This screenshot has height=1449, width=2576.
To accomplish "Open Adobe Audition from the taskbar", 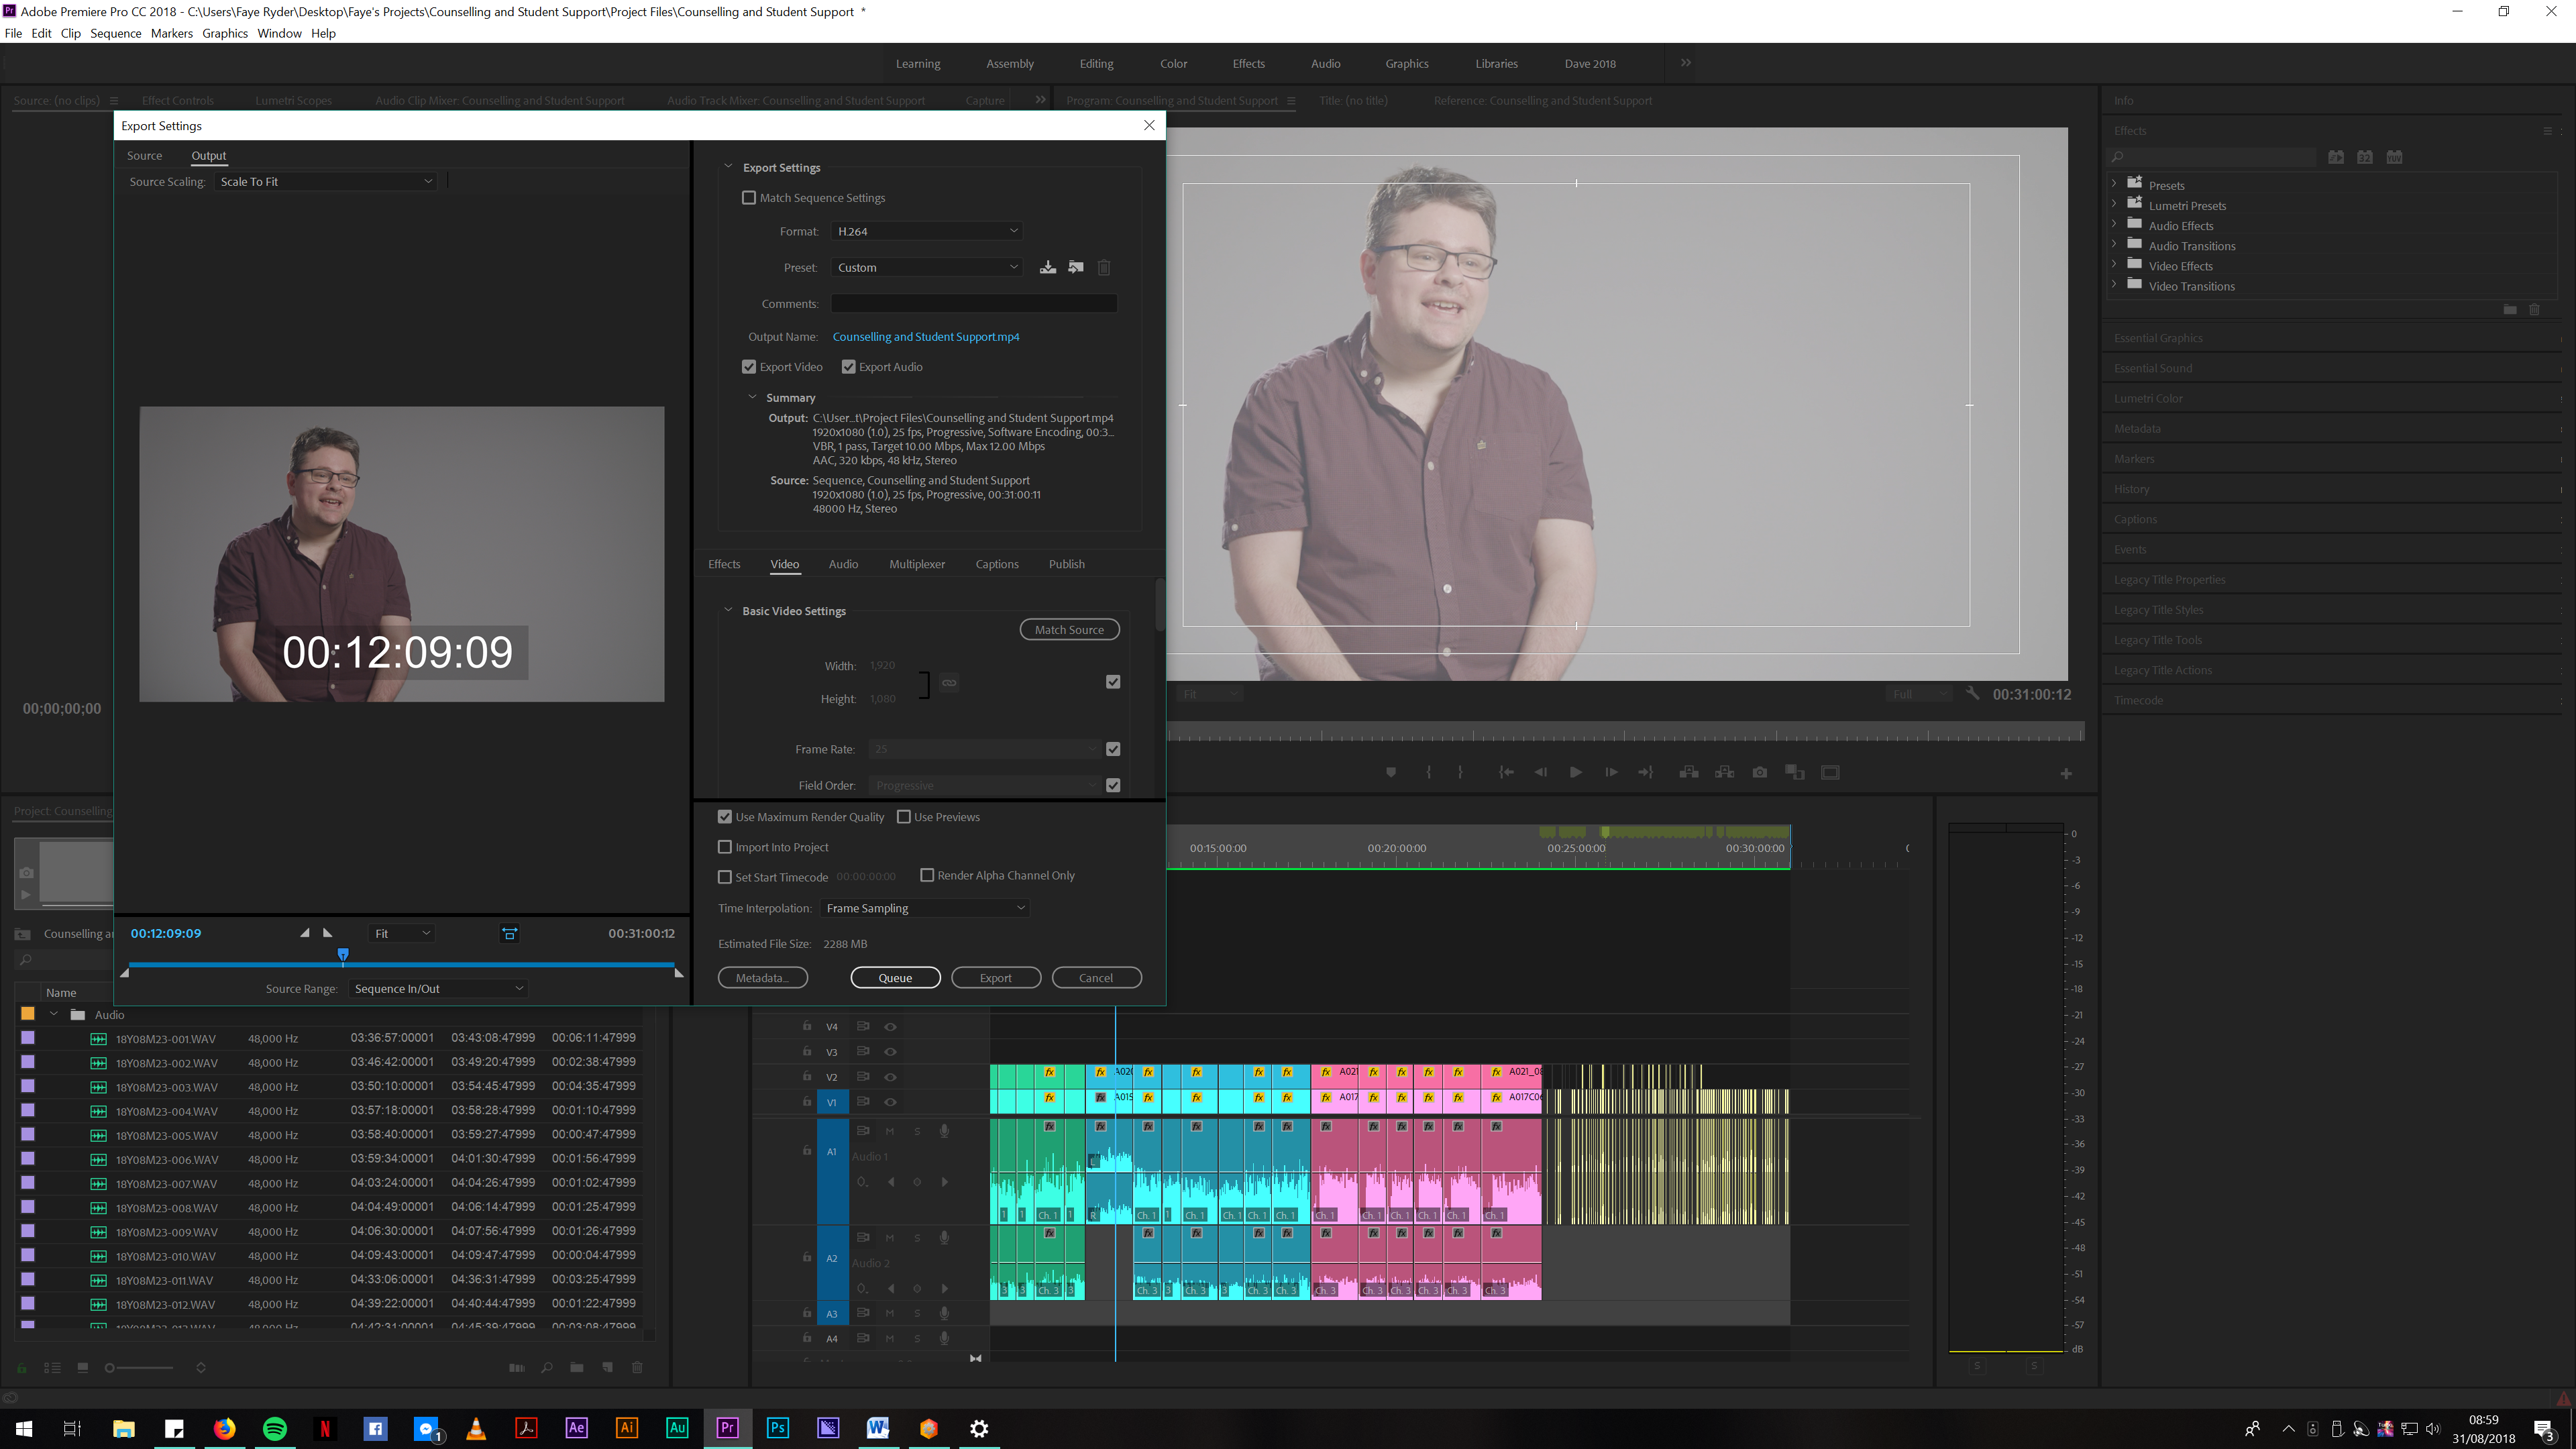I will coord(677,1428).
